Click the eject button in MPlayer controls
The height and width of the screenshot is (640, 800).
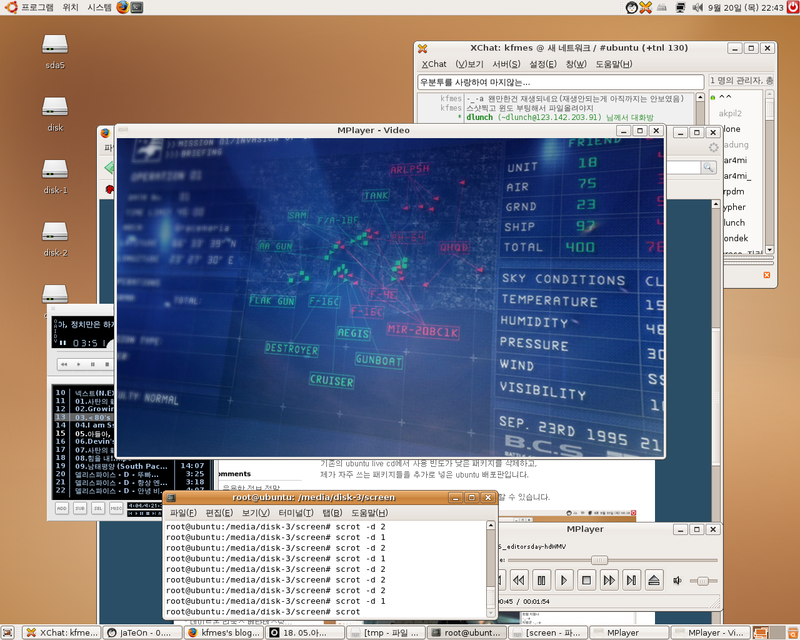(x=654, y=580)
